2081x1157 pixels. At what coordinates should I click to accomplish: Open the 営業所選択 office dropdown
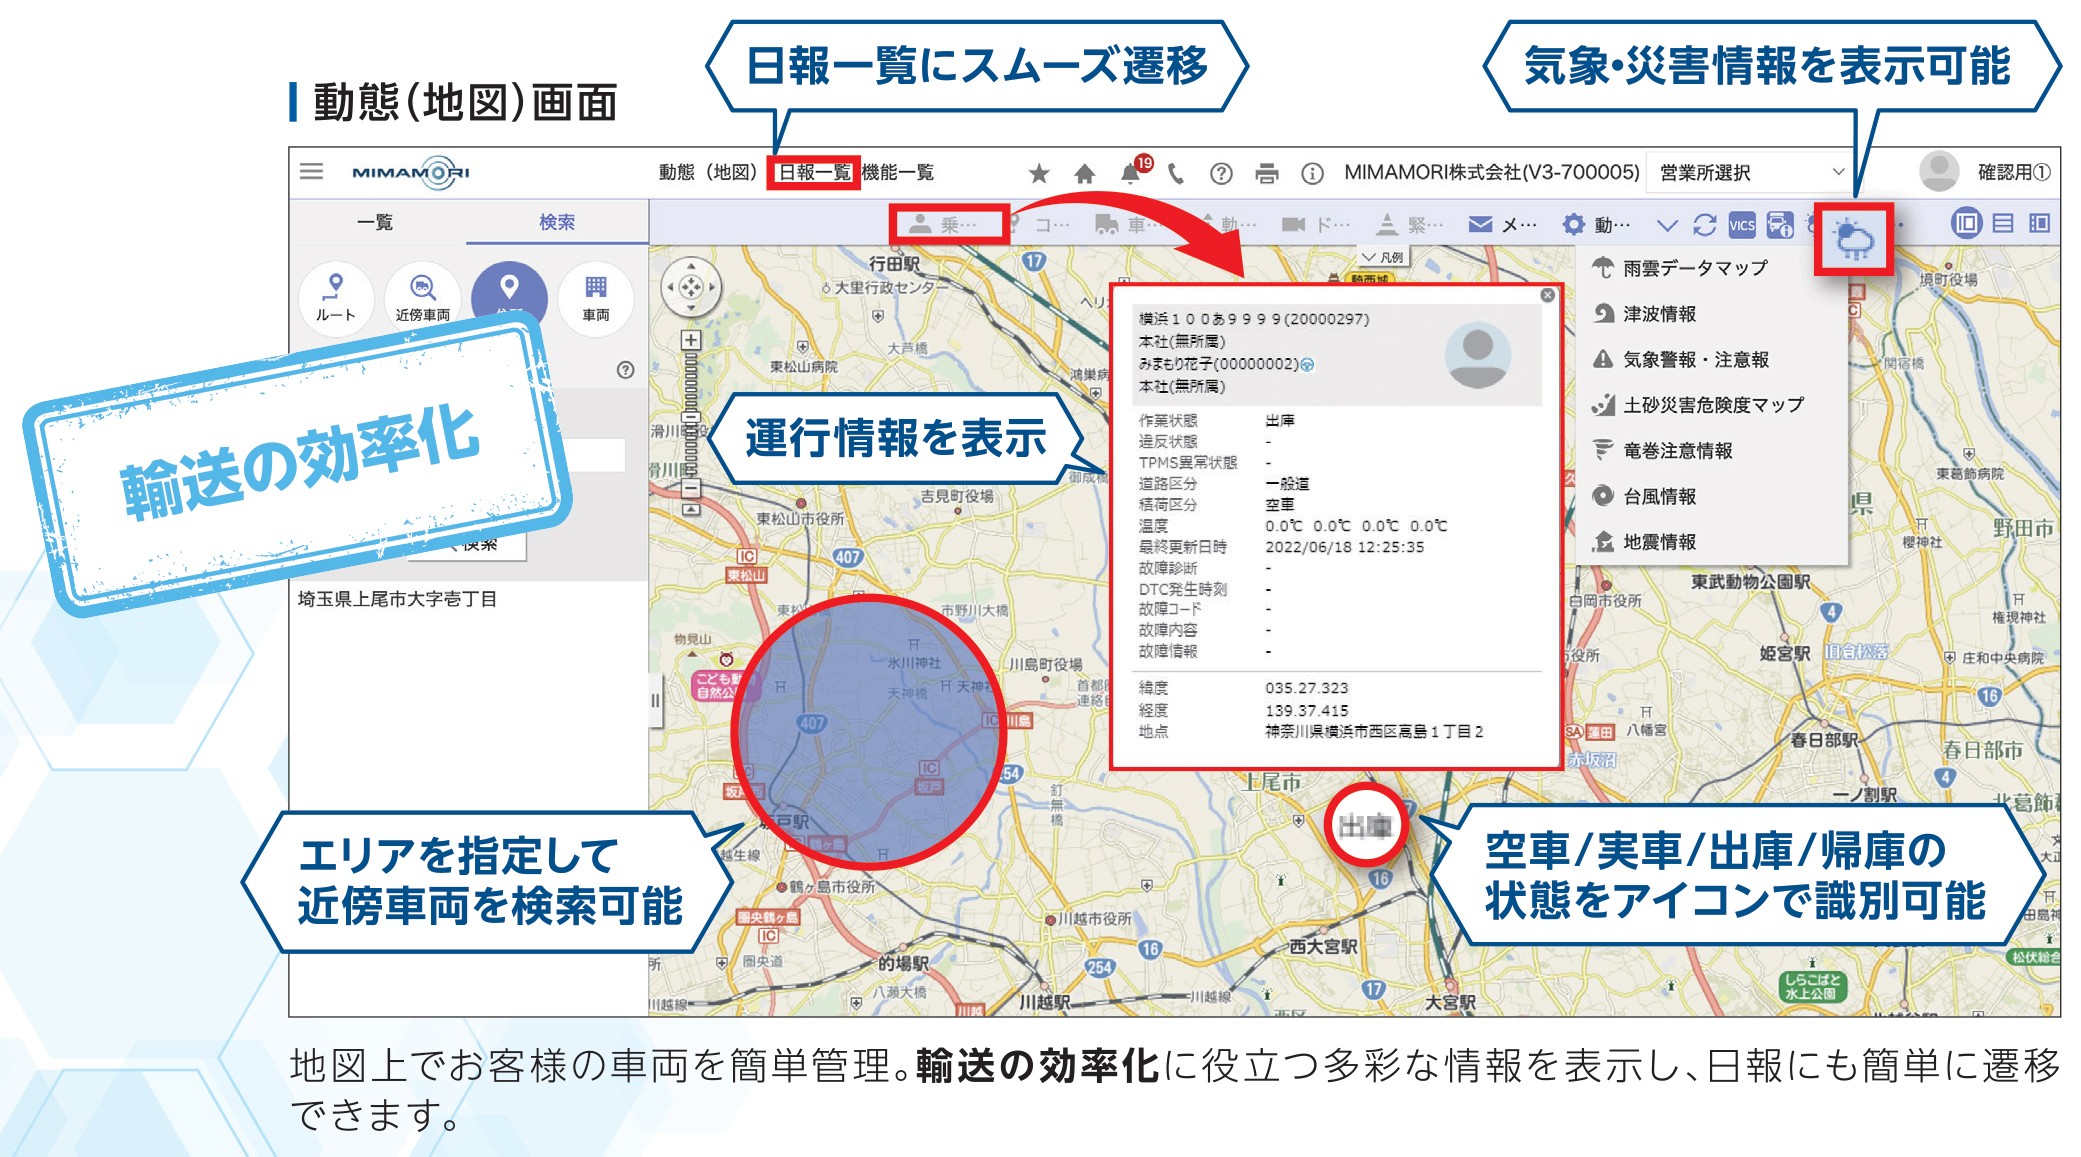point(1751,173)
